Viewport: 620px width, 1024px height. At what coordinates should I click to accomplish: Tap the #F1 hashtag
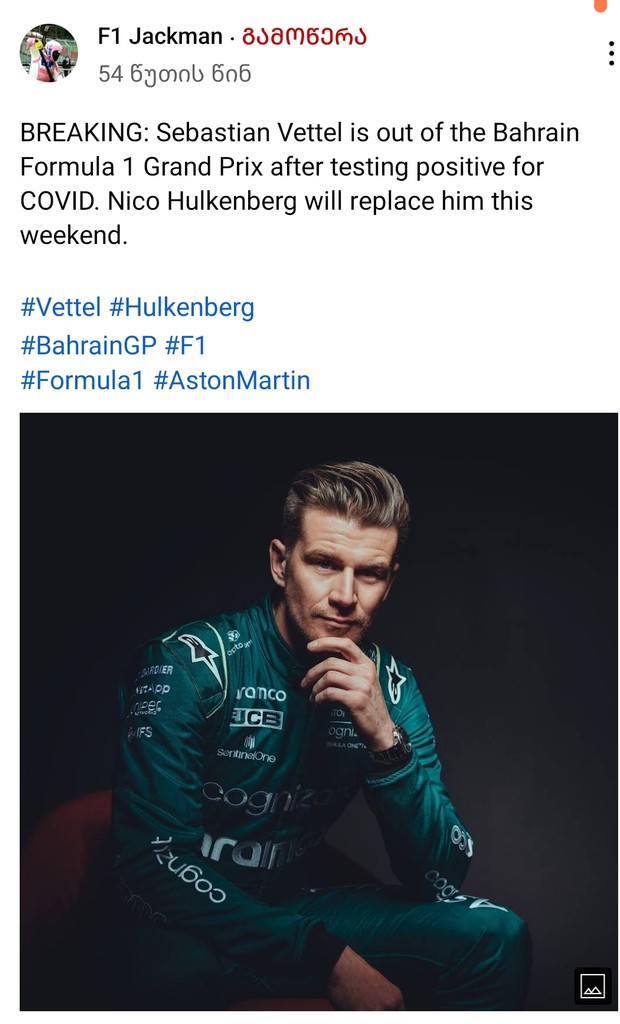(x=185, y=345)
